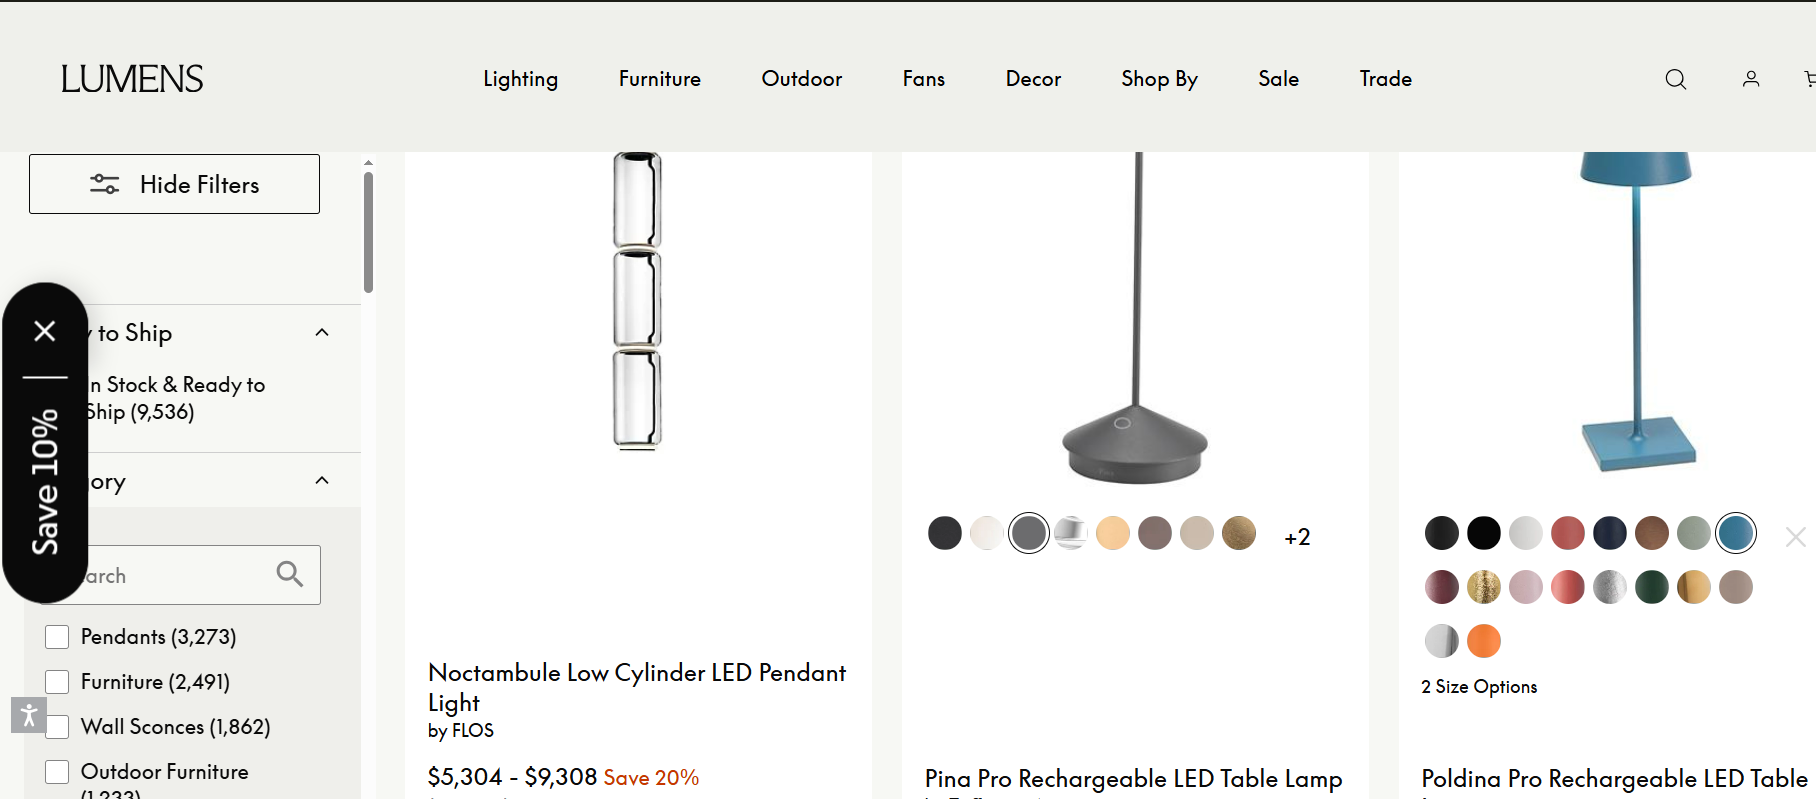Check the Furniture filter checkbox

[57, 682]
